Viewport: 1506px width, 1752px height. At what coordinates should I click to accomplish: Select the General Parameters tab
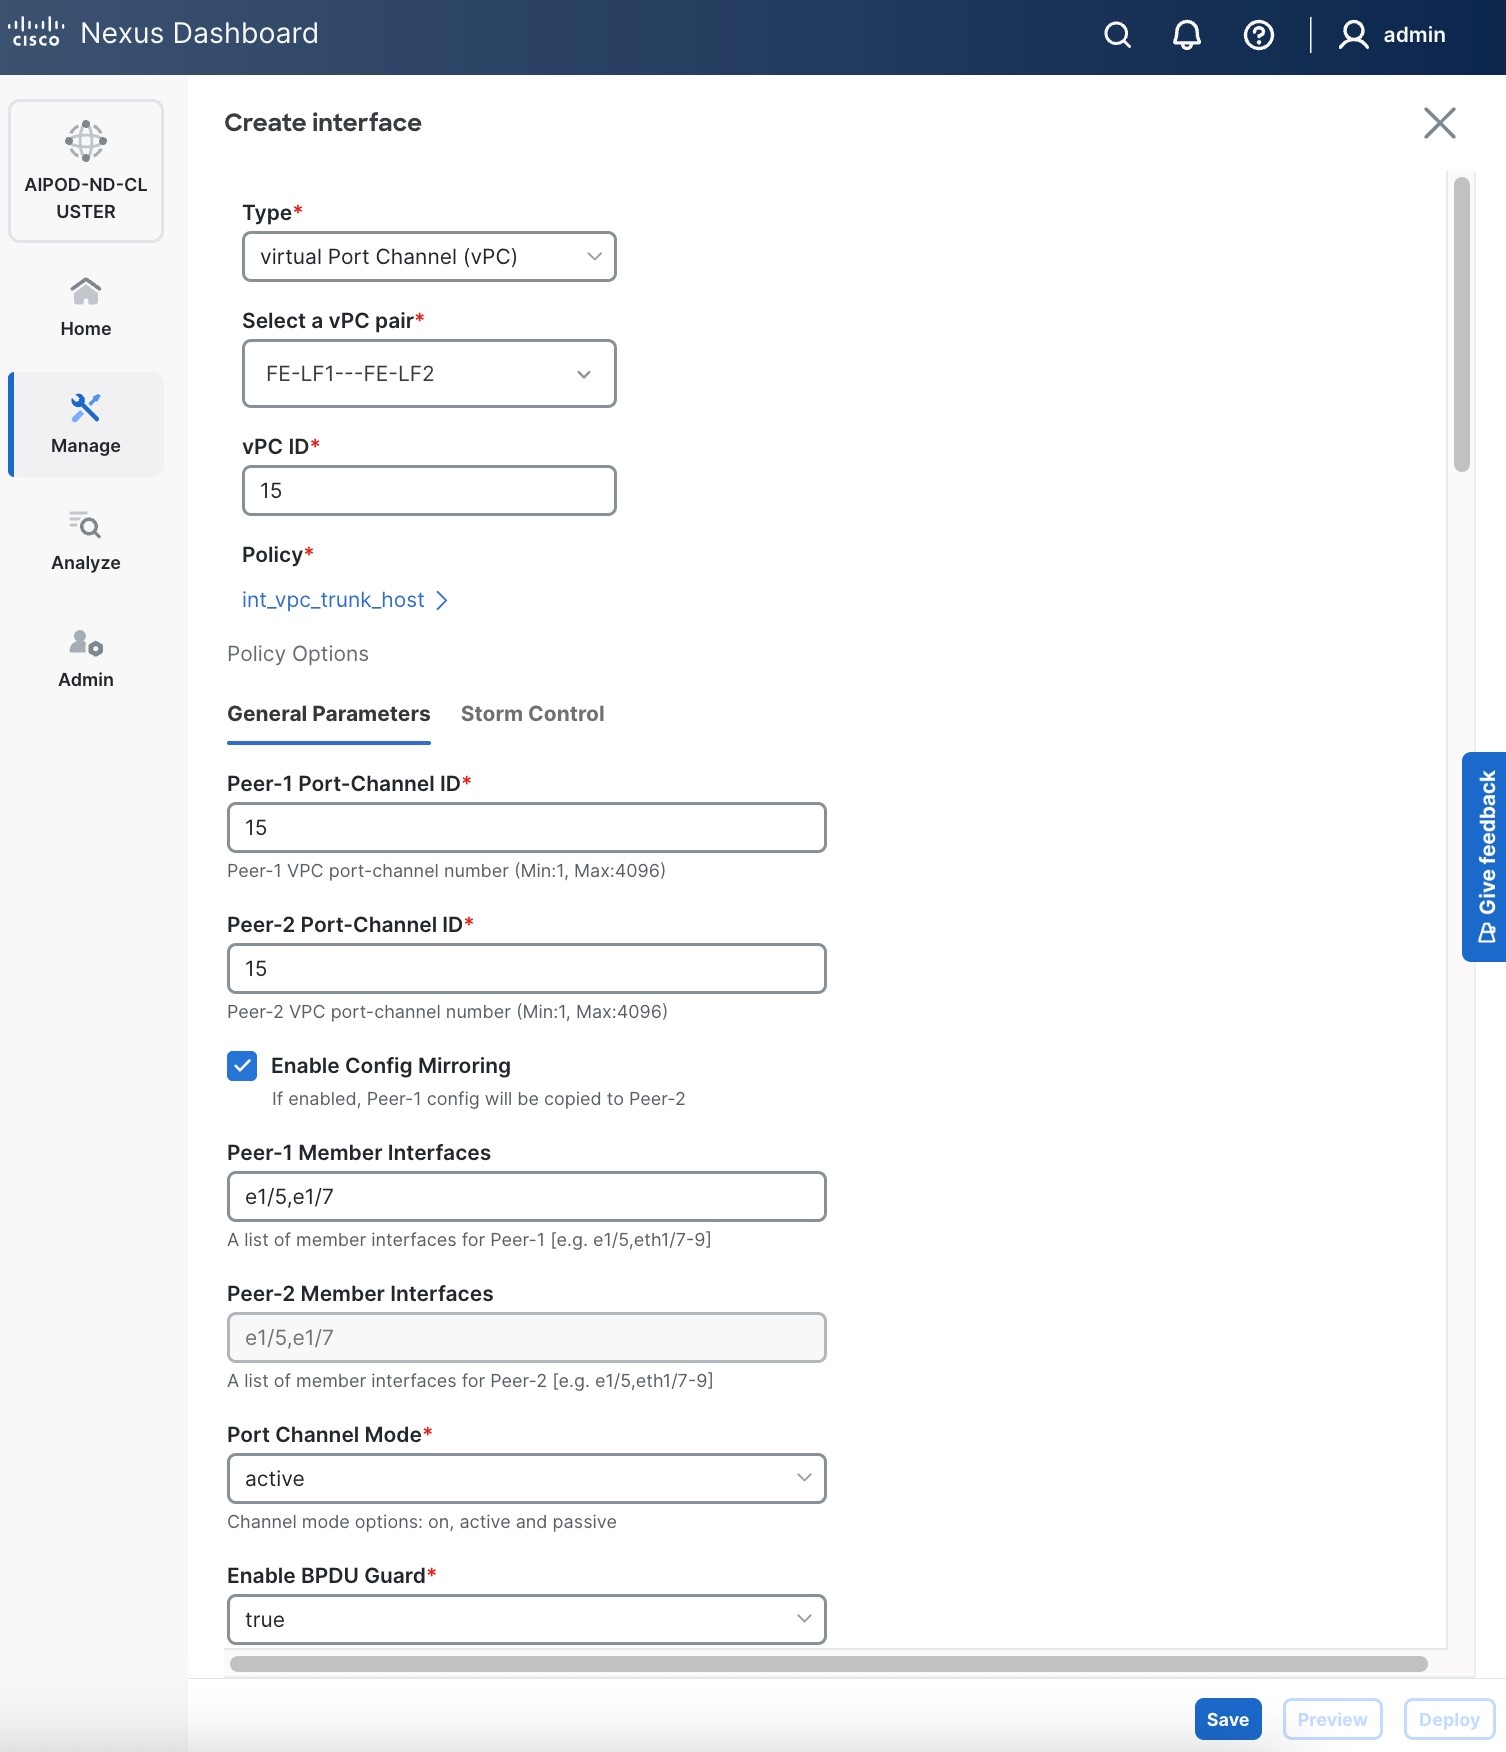(x=328, y=714)
